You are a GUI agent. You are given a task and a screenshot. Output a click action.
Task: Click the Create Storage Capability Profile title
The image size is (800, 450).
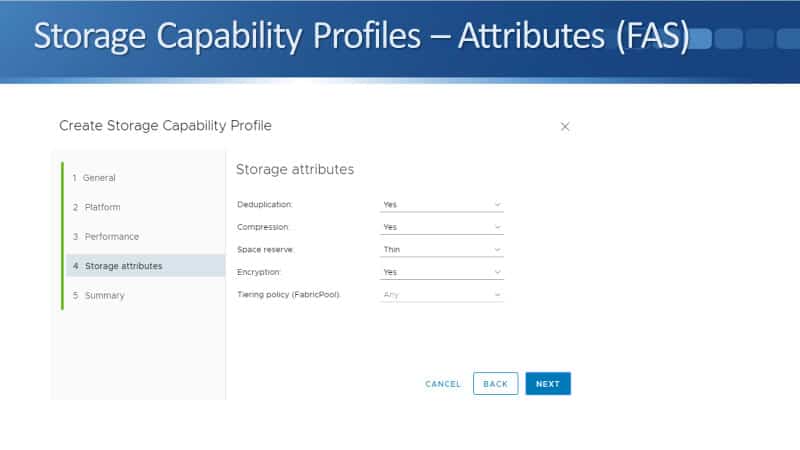click(x=165, y=126)
